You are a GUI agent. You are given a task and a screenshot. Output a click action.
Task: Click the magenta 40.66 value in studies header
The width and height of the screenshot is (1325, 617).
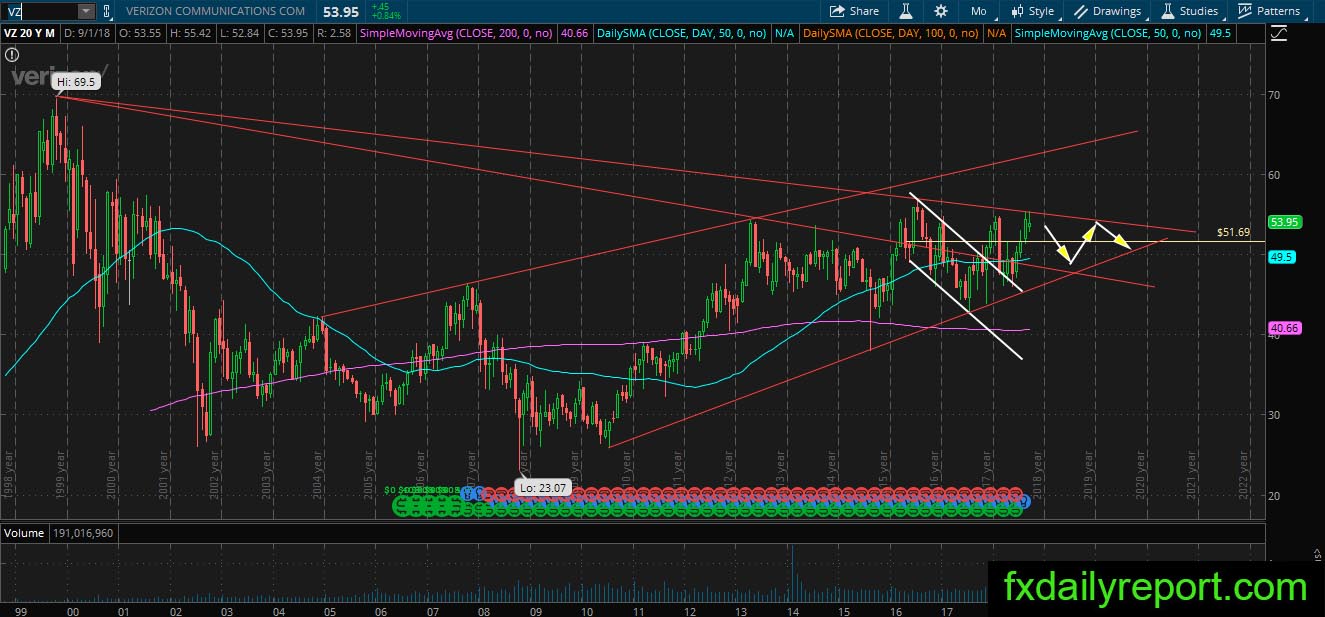tap(574, 33)
